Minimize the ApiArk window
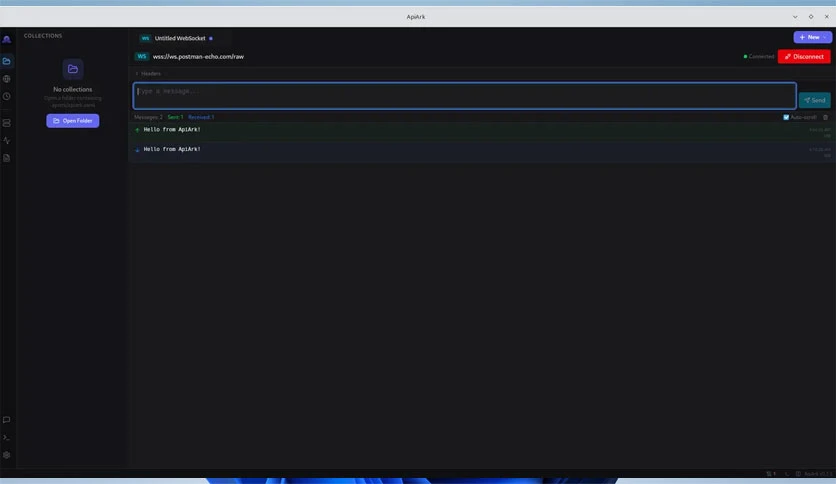Screen dimensions: 836x484 point(795,17)
